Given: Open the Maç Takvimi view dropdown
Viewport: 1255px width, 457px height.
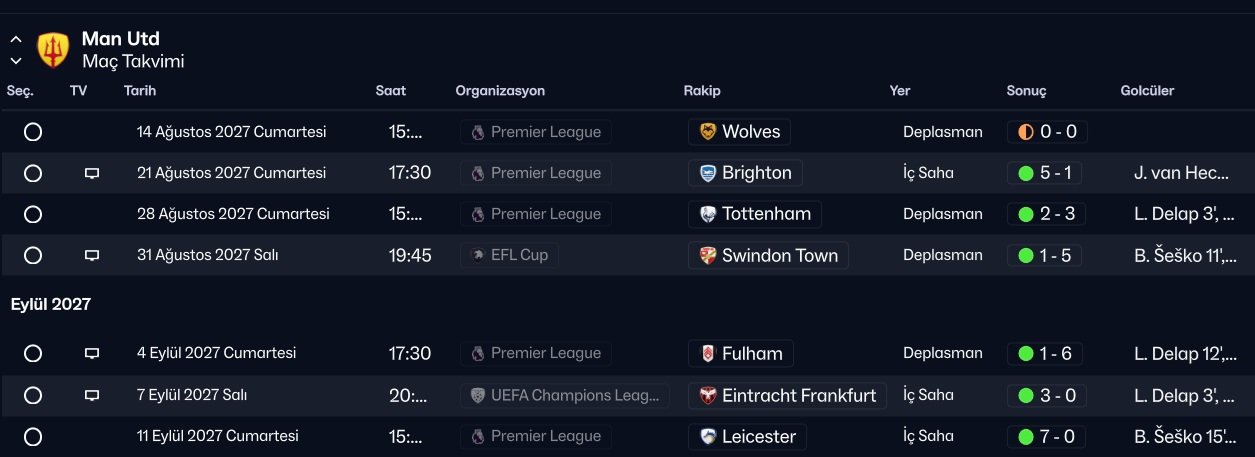Looking at the screenshot, I should click(133, 61).
